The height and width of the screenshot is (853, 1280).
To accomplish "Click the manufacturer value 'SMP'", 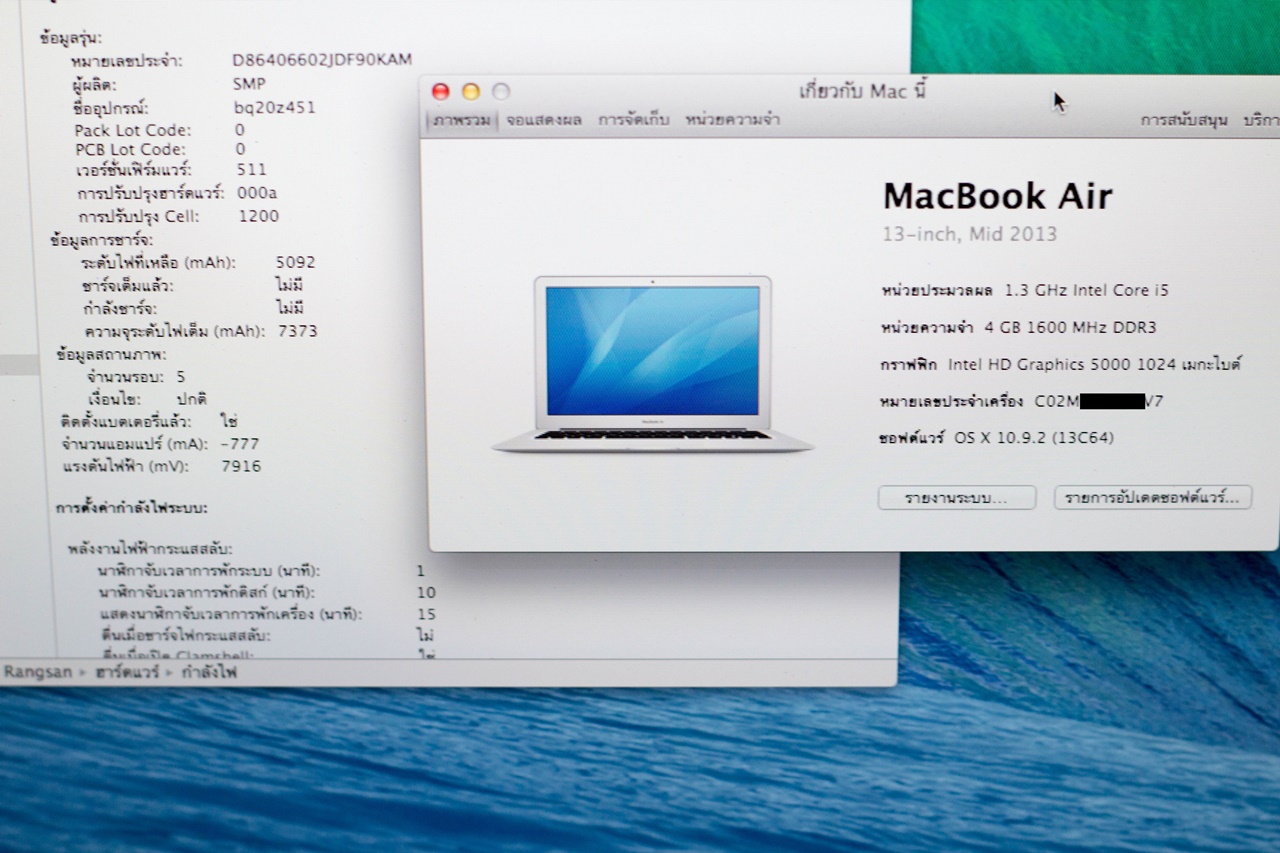I will [249, 84].
